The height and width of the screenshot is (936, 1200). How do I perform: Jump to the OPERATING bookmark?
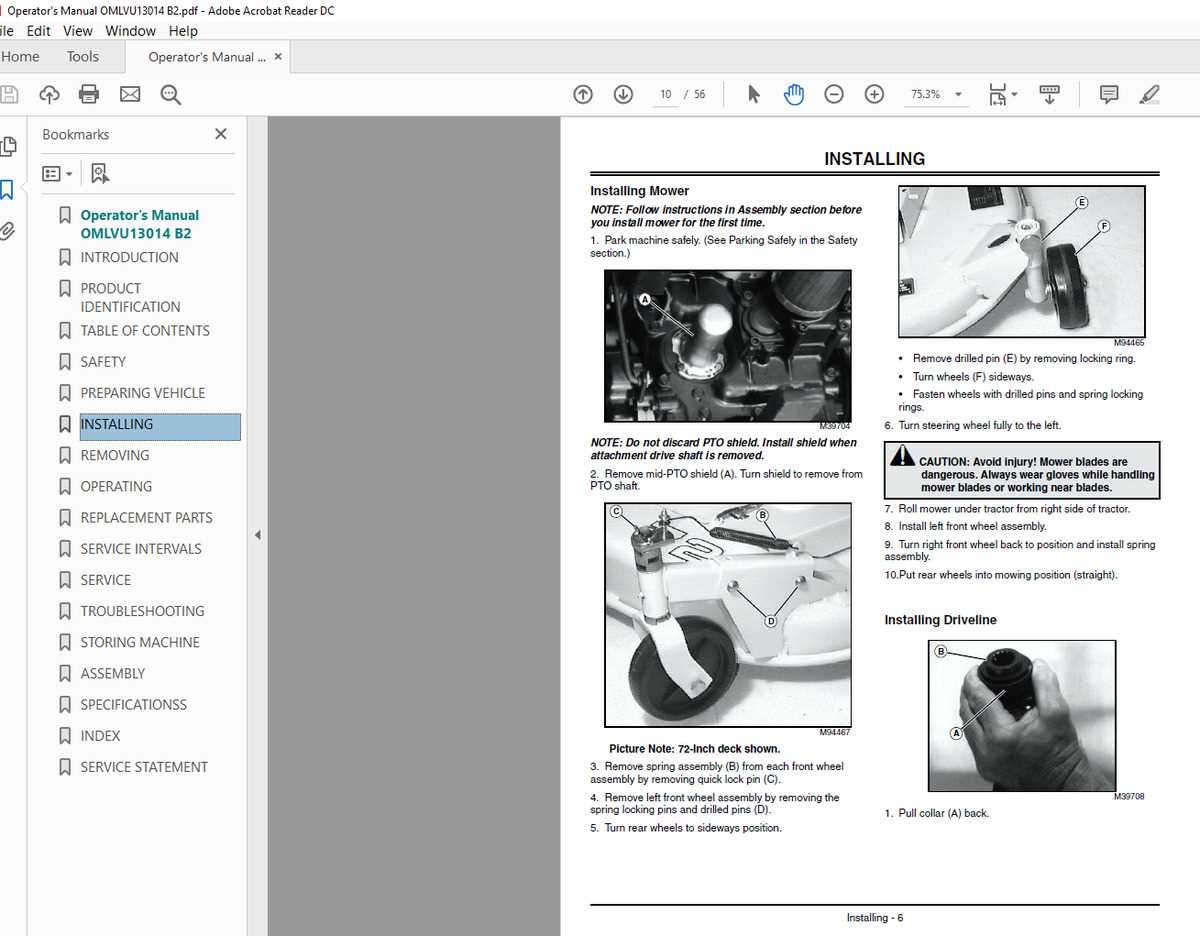116,486
